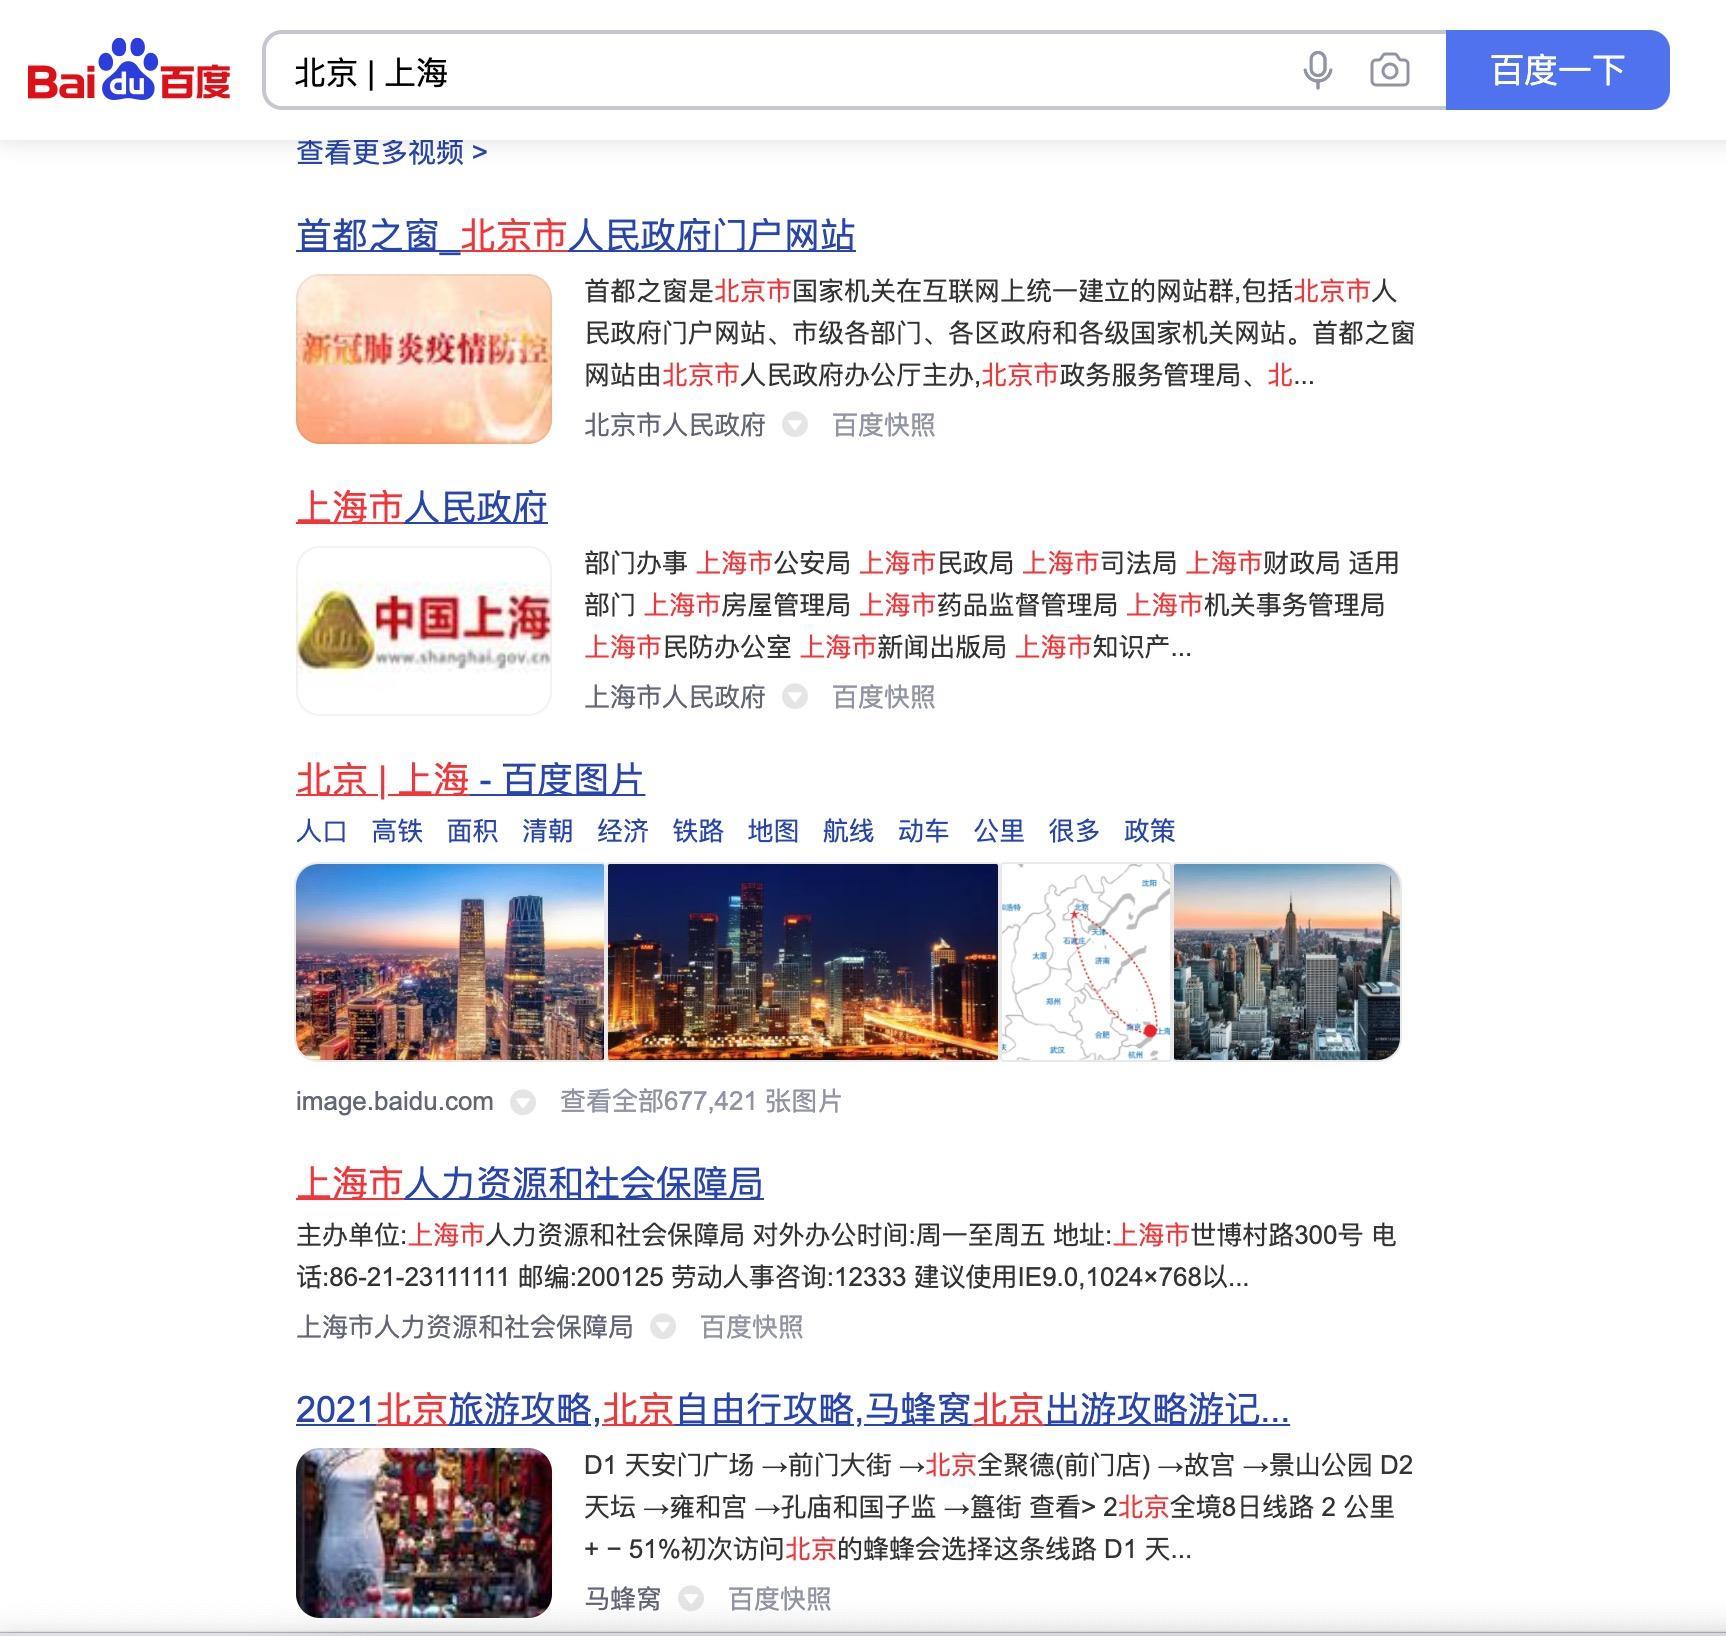Screen dimensions: 1726x1636
Task: Select the 很多 image tag
Action: (1074, 831)
